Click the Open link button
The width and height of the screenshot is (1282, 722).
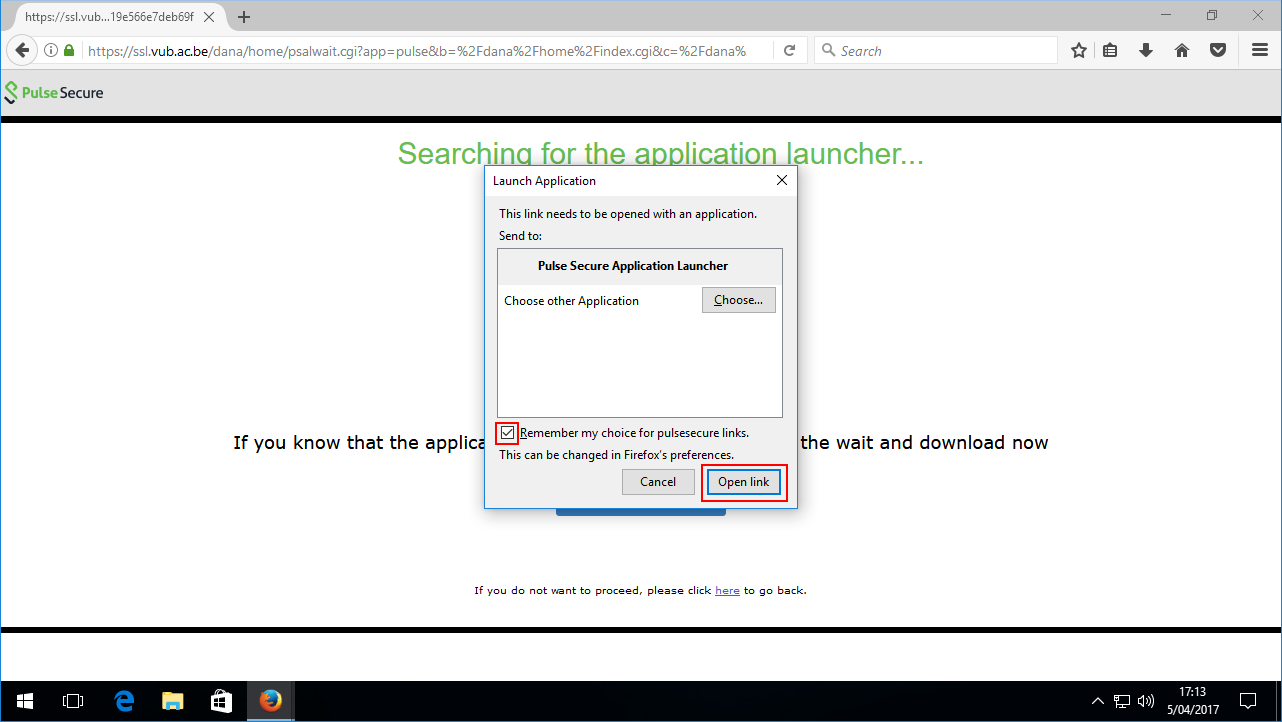point(744,482)
